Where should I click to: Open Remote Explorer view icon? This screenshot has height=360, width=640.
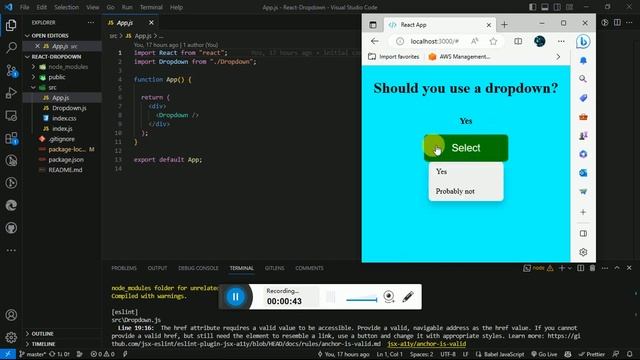pyautogui.click(x=11, y=116)
